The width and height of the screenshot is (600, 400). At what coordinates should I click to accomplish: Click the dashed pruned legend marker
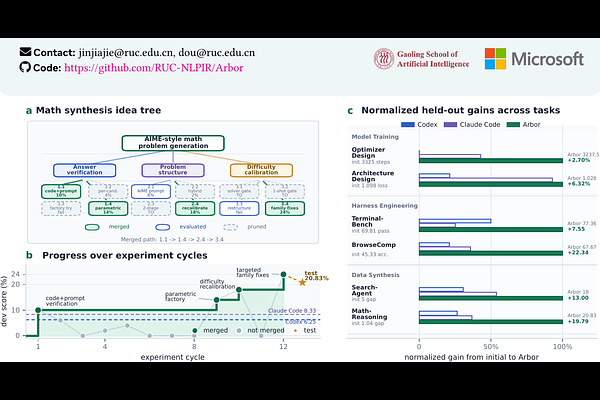tap(230, 227)
